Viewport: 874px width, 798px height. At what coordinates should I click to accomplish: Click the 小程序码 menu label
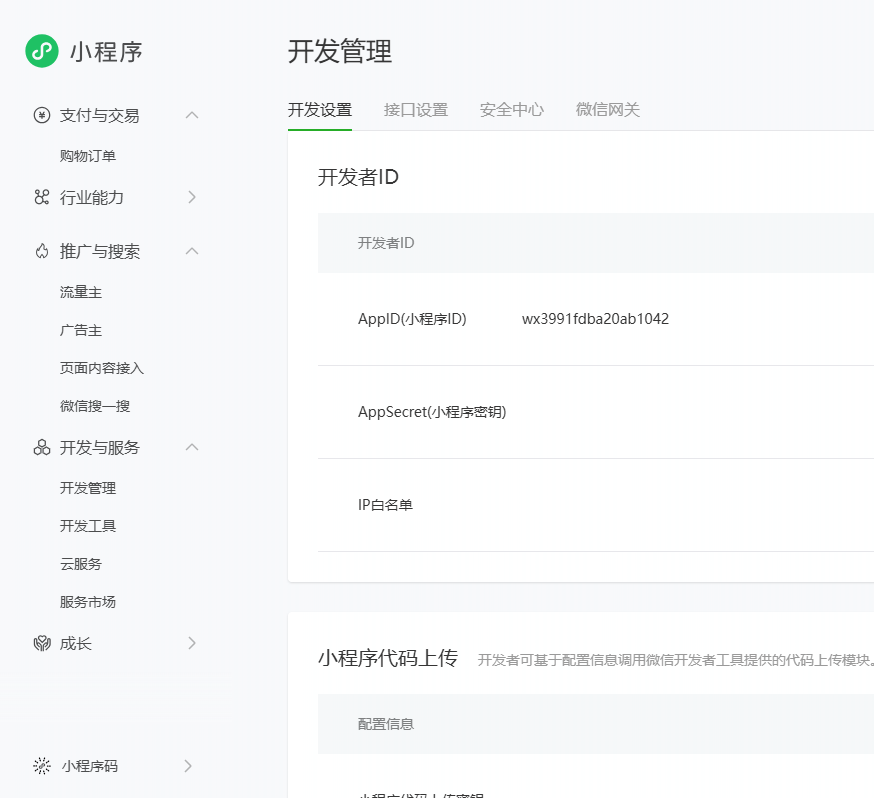(x=89, y=766)
